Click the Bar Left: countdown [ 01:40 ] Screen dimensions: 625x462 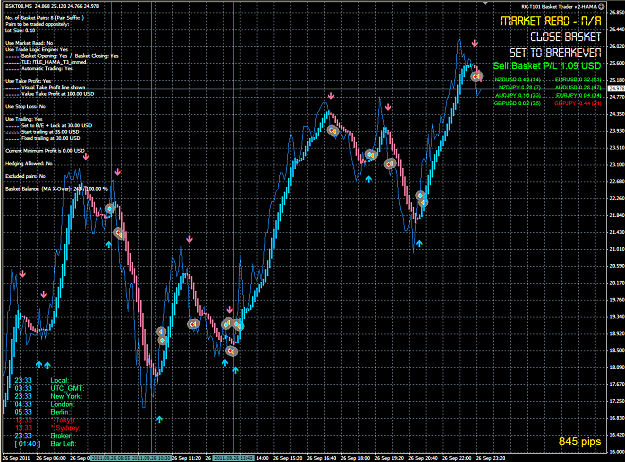pyautogui.click(x=28, y=444)
